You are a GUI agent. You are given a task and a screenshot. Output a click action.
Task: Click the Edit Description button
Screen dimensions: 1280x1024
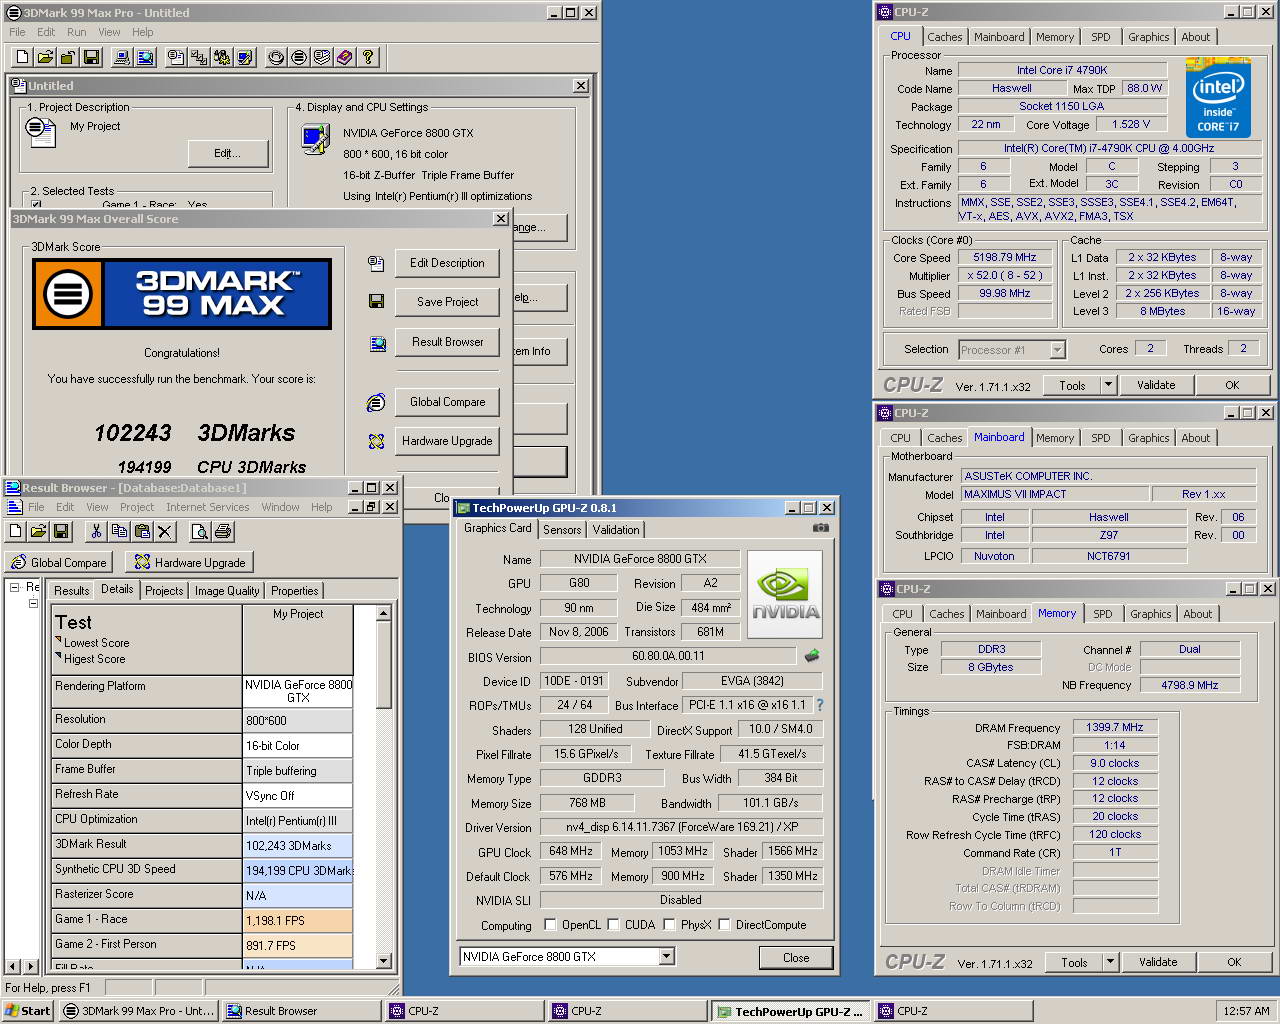click(447, 263)
